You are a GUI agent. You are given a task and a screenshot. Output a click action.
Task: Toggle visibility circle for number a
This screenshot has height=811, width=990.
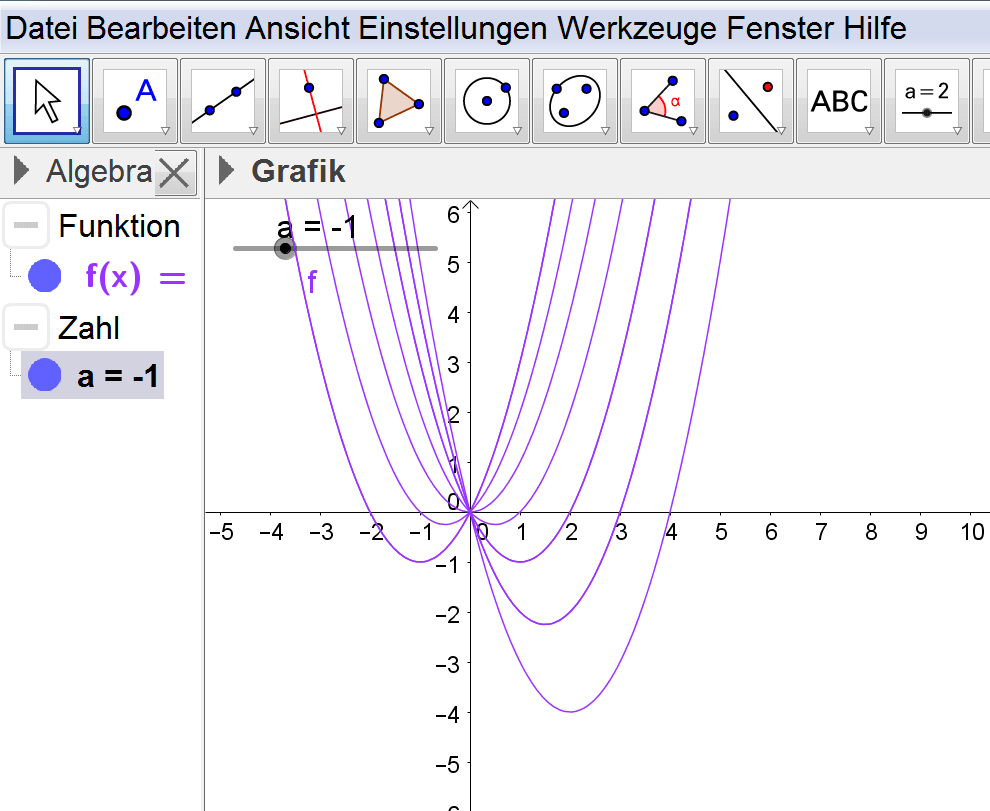[x=45, y=376]
